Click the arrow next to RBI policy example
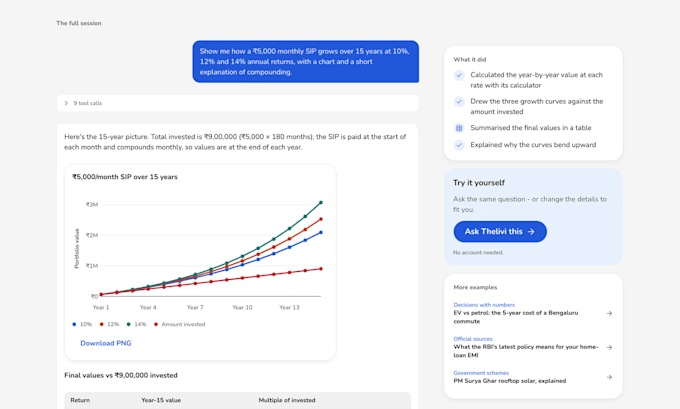This screenshot has width=680, height=409. pyautogui.click(x=609, y=347)
